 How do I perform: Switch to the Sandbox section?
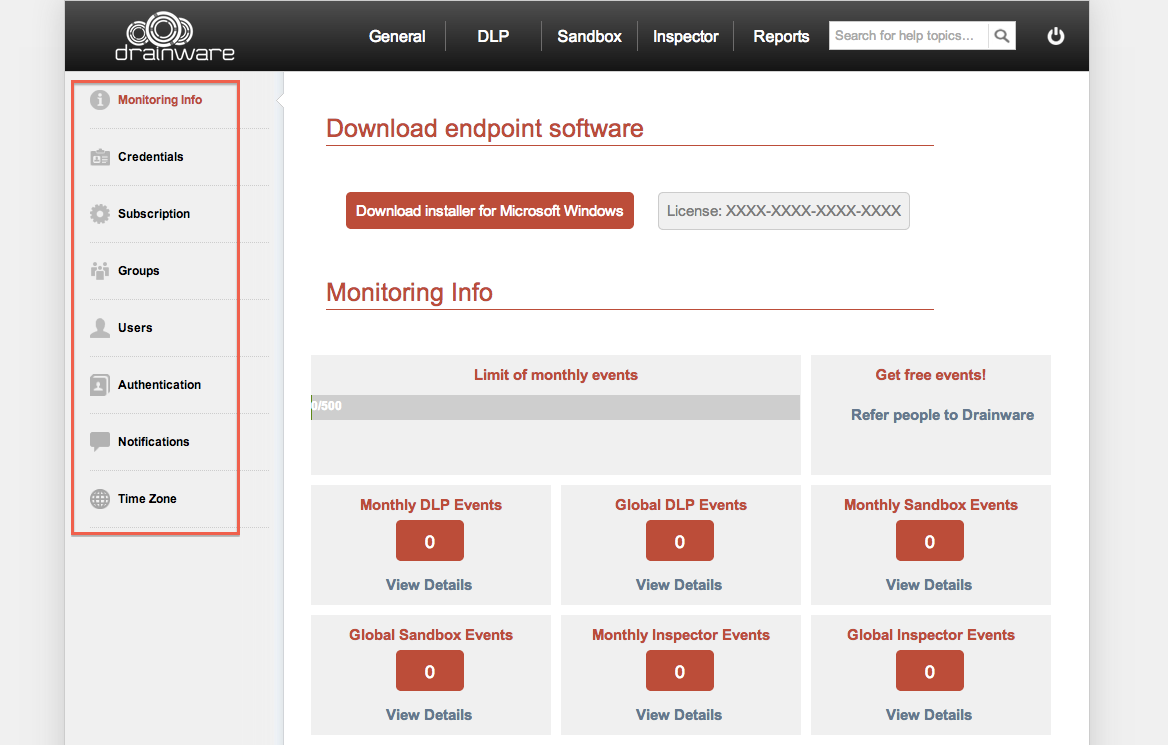pos(589,37)
